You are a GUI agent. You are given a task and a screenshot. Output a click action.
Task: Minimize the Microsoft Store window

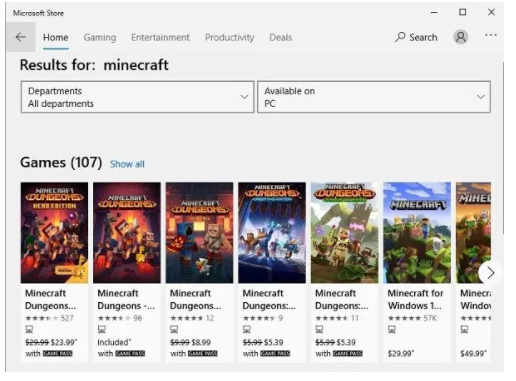coord(434,13)
